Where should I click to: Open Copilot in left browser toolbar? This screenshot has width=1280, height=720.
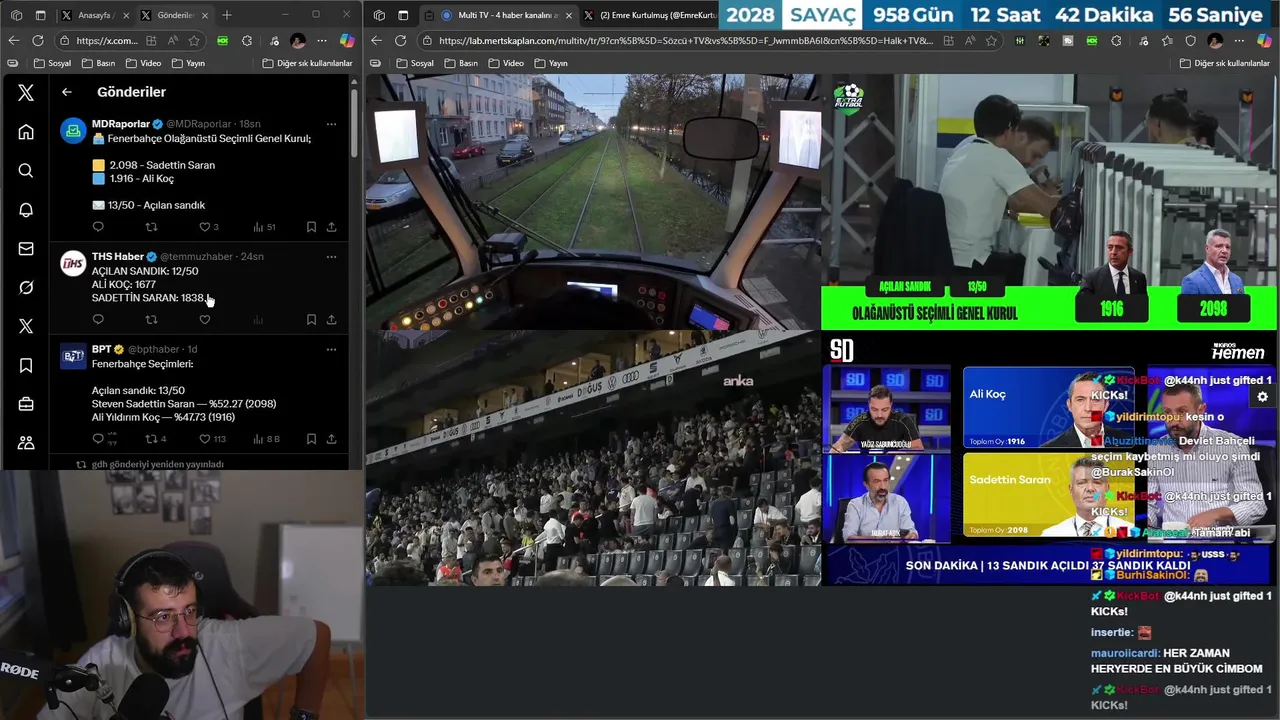coord(346,40)
